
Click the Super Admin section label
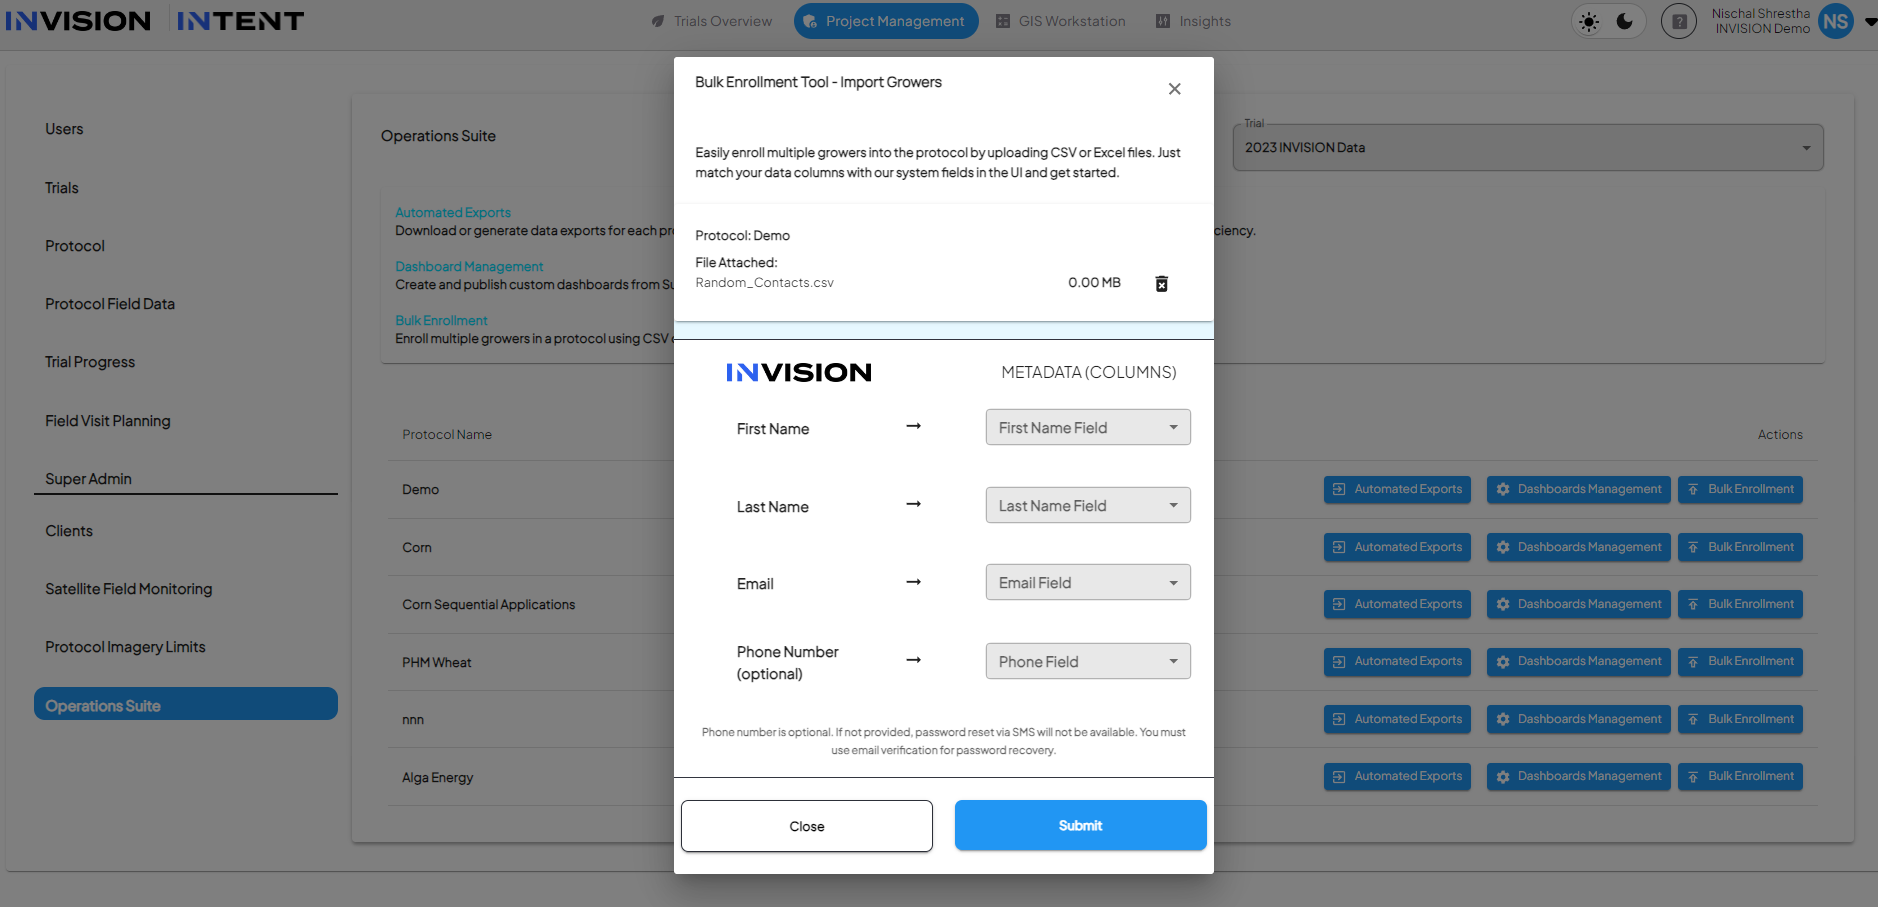(88, 479)
